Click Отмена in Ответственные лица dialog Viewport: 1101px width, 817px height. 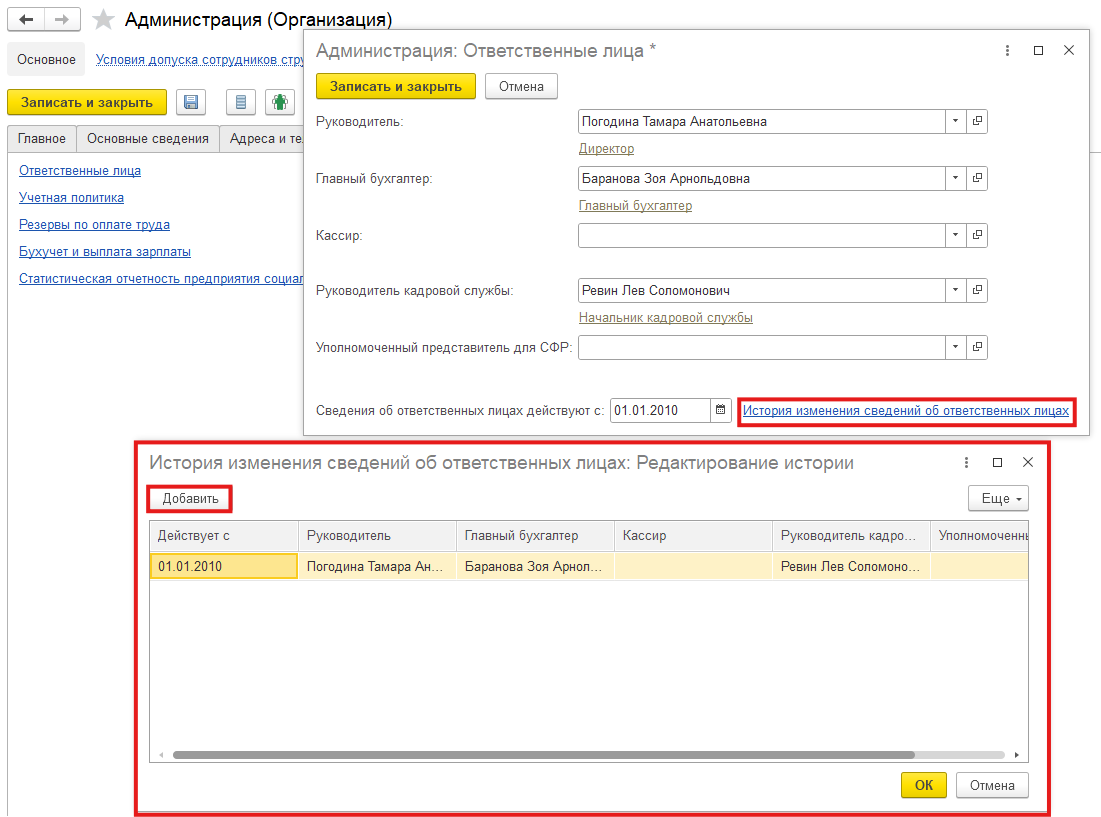[521, 86]
